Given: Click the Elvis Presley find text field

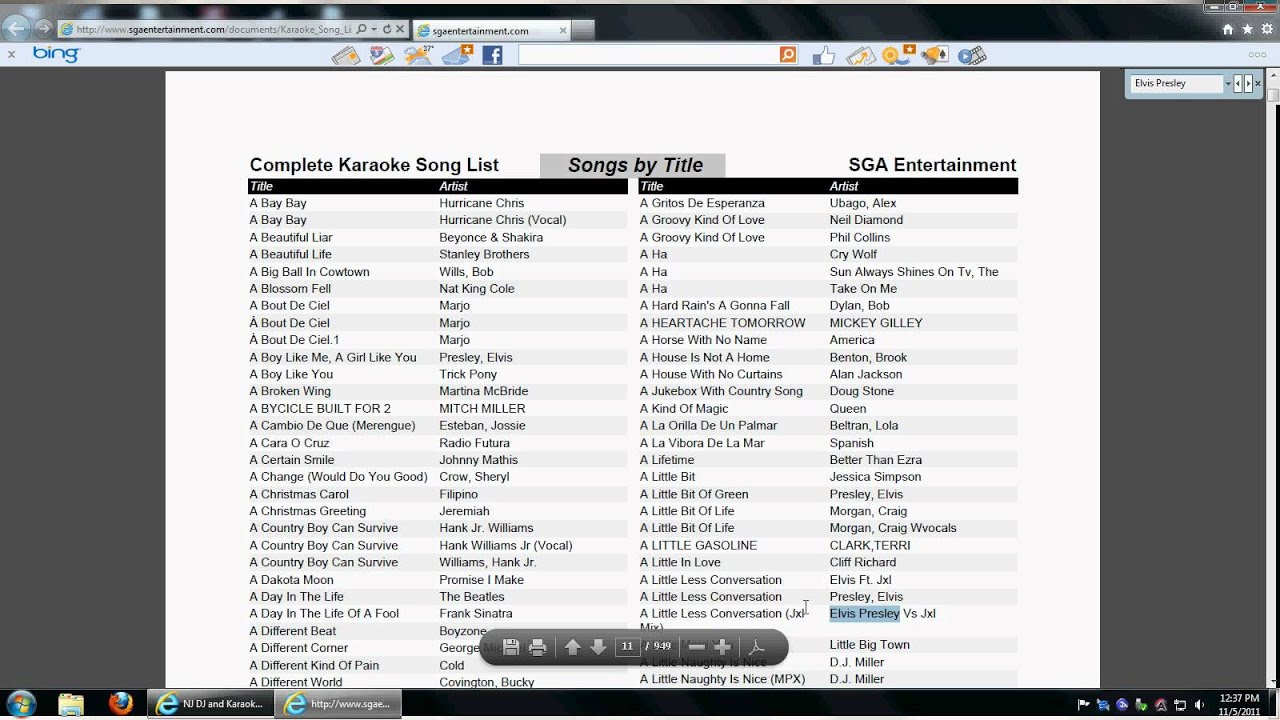Looking at the screenshot, I should (x=1176, y=84).
